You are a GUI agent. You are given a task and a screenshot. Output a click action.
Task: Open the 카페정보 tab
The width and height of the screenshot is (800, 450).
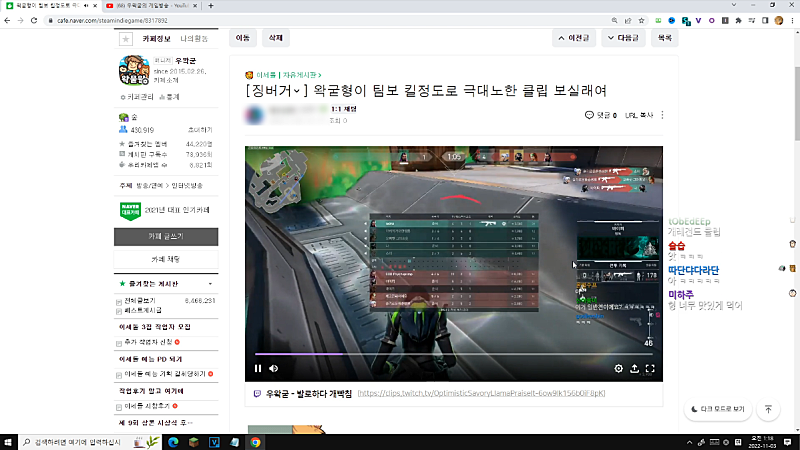coord(156,39)
